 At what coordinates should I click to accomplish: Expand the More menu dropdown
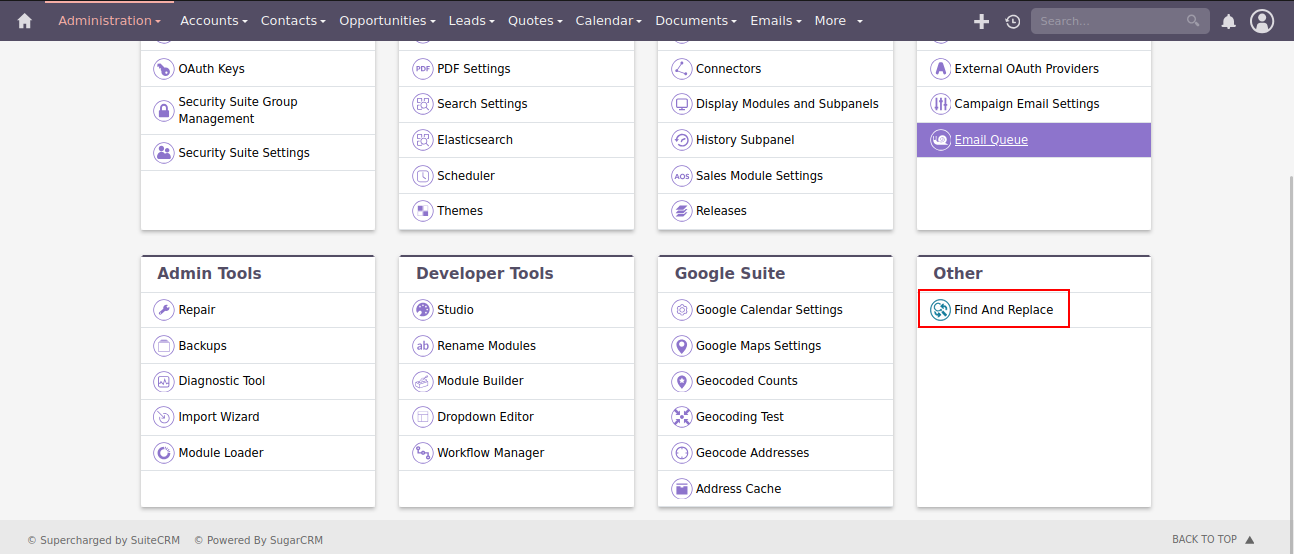pyautogui.click(x=838, y=21)
